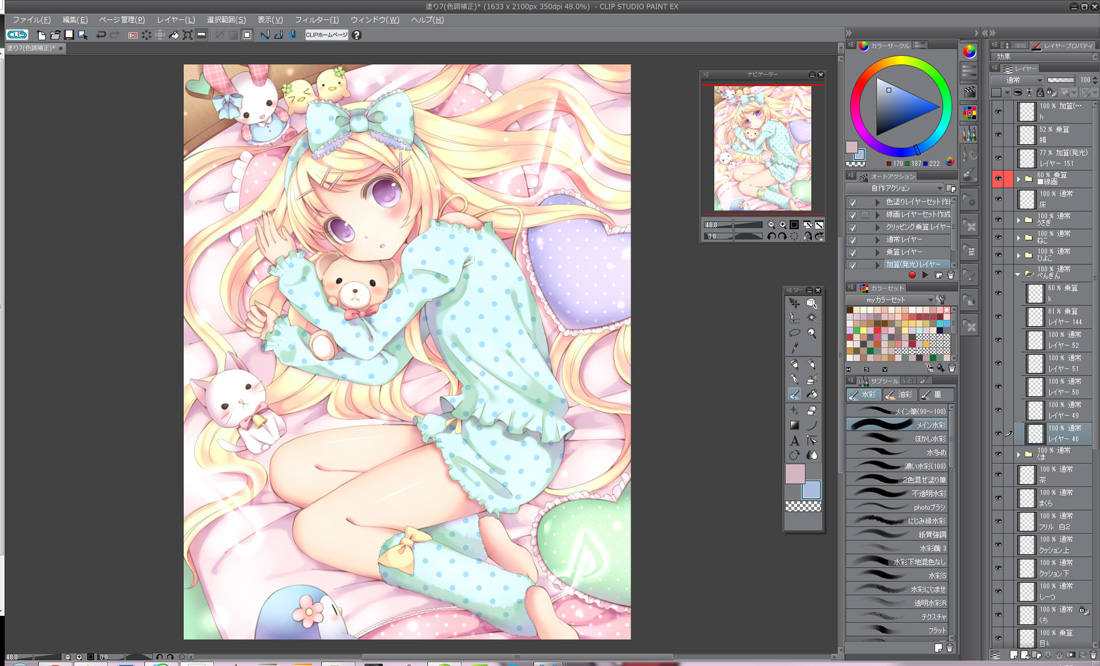The image size is (1100, 666).
Task: Click the wrench icon beside myカラーセット
Action: [941, 300]
